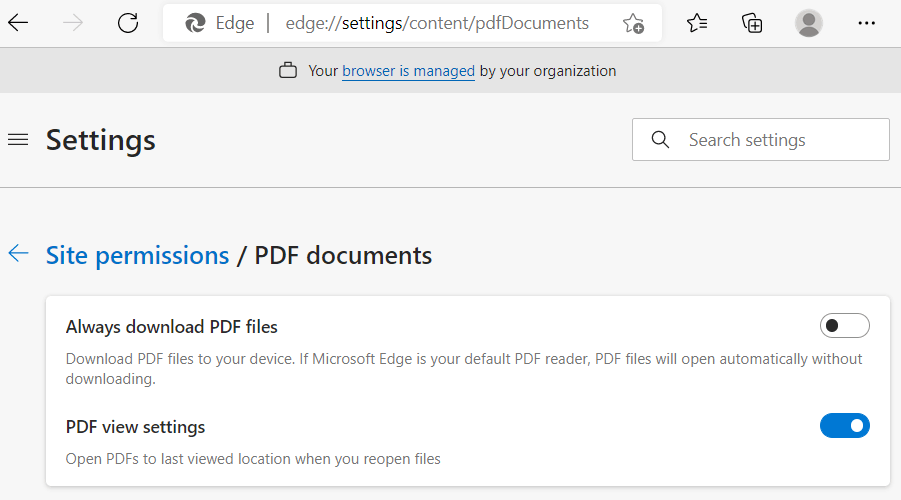Open the Site permissions breadcrumb link

(x=137, y=255)
